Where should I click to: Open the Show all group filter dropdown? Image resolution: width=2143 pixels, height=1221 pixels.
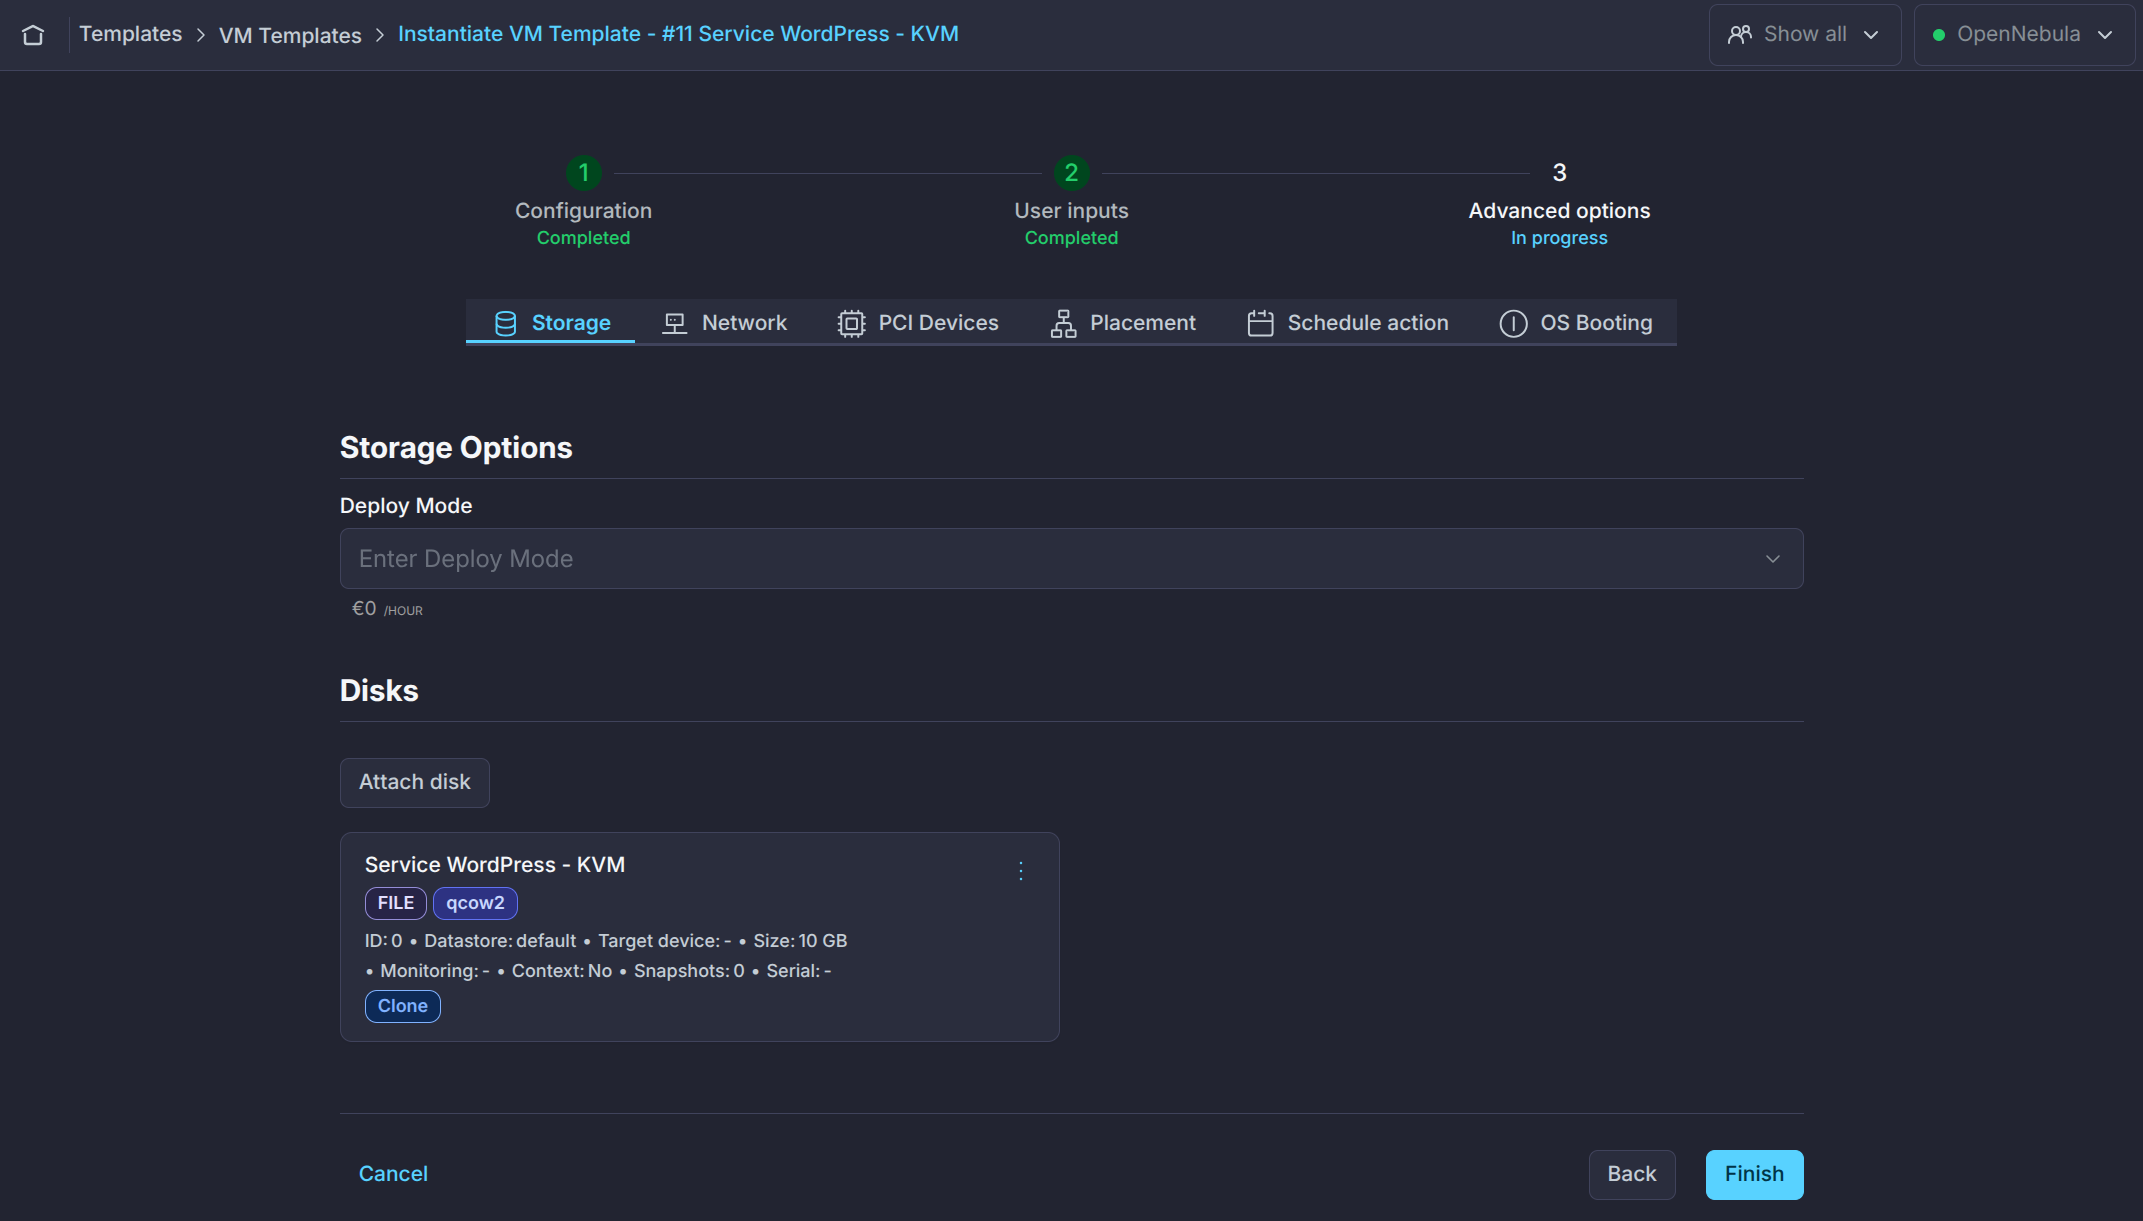(x=1804, y=35)
